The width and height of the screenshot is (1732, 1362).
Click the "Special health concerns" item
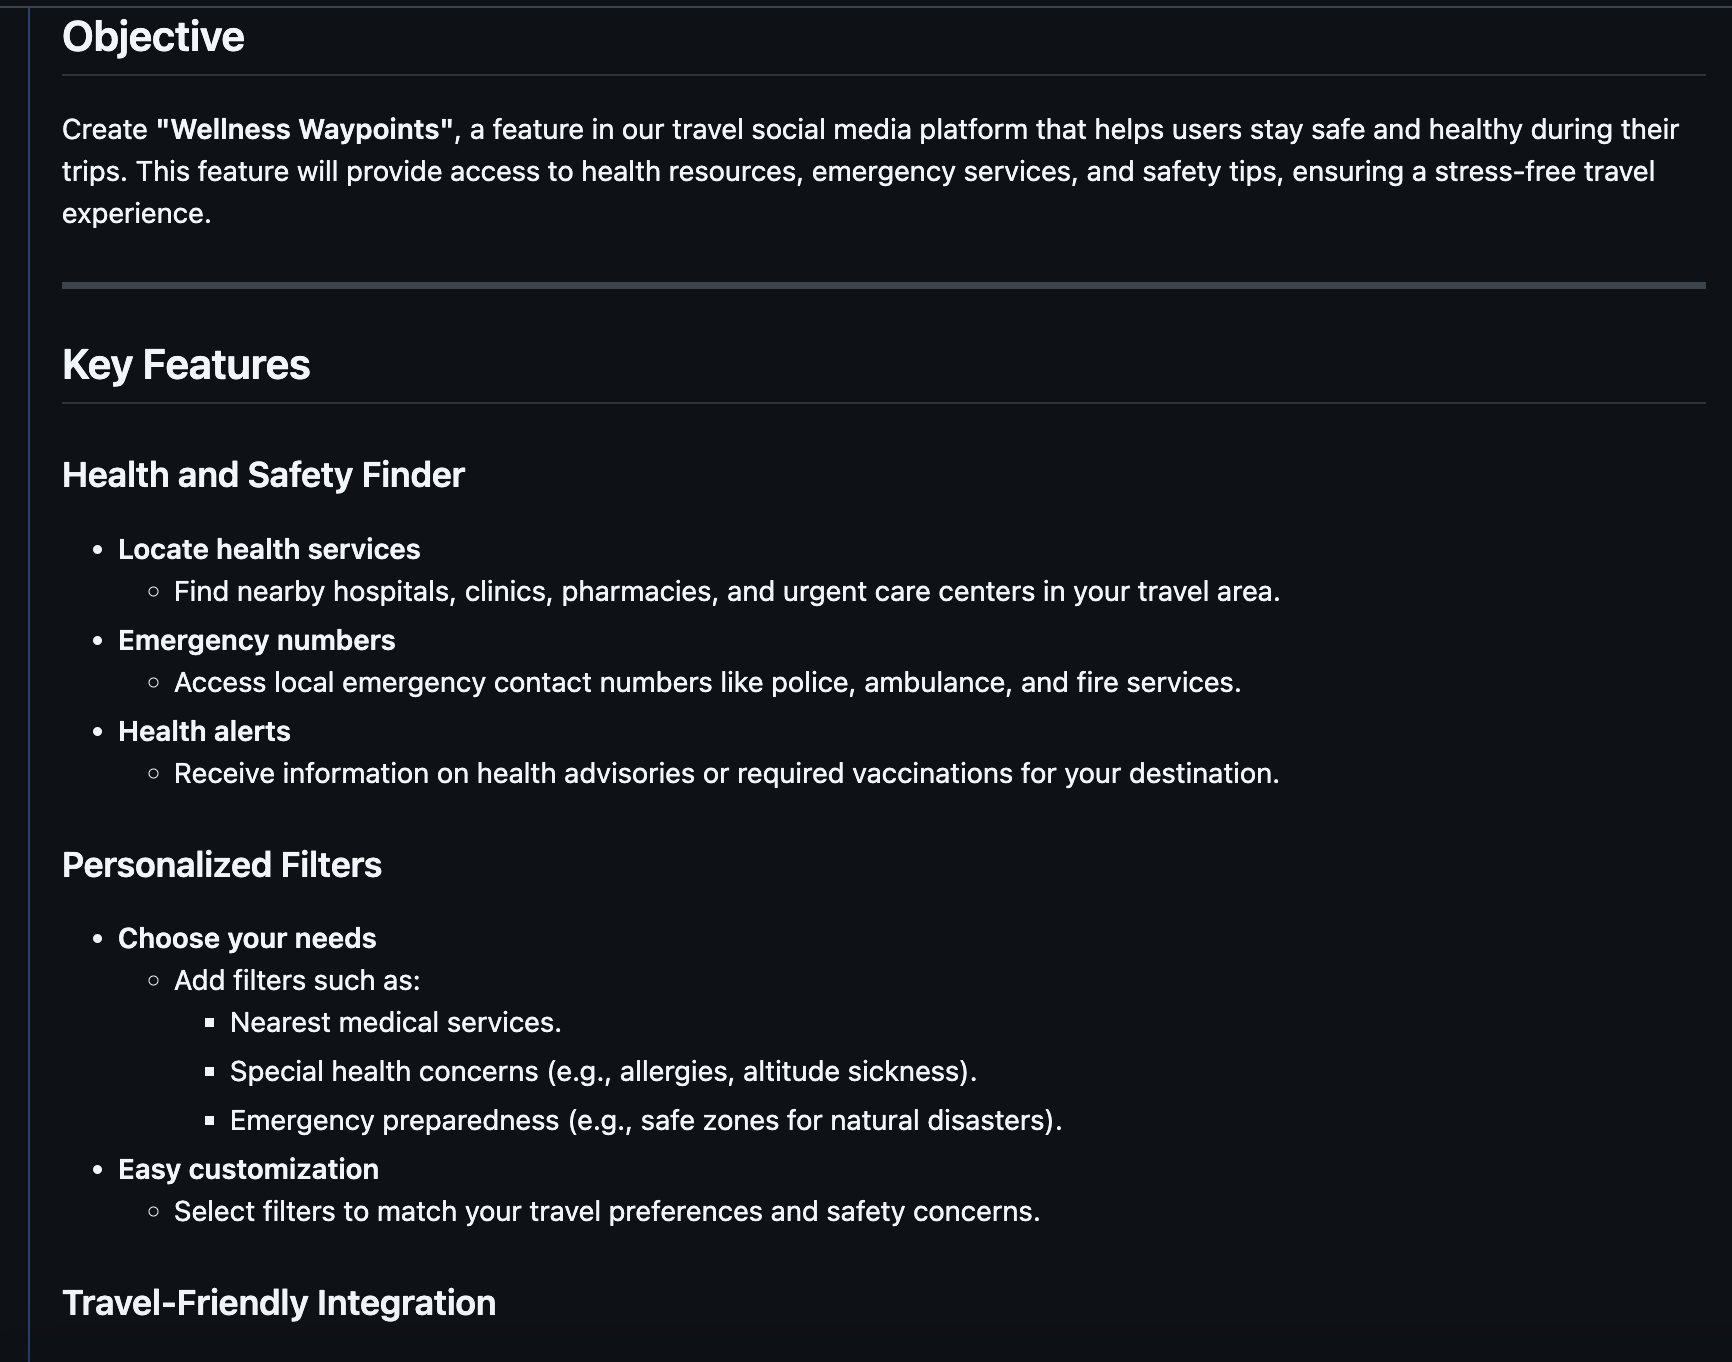(x=603, y=1071)
